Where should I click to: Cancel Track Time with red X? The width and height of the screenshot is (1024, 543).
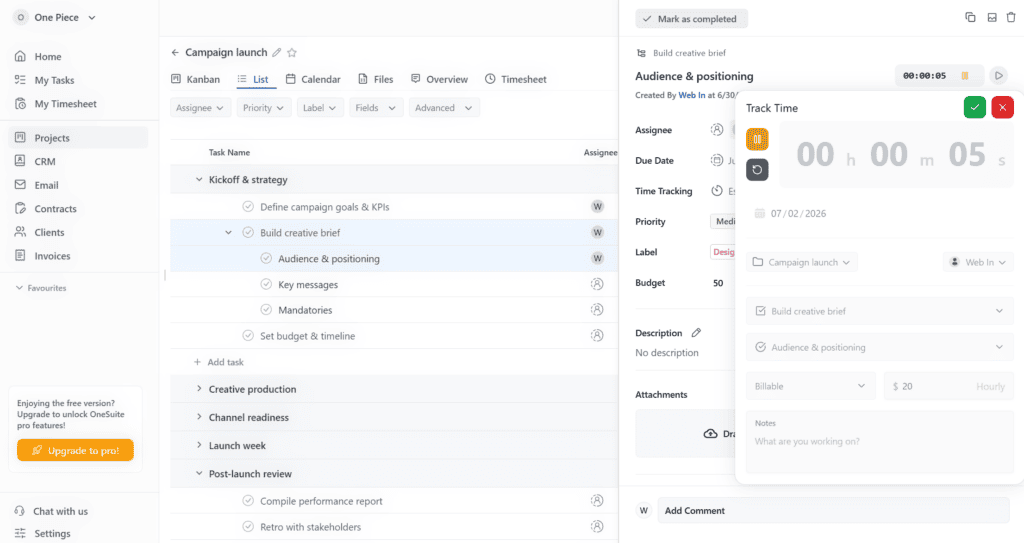click(1002, 107)
